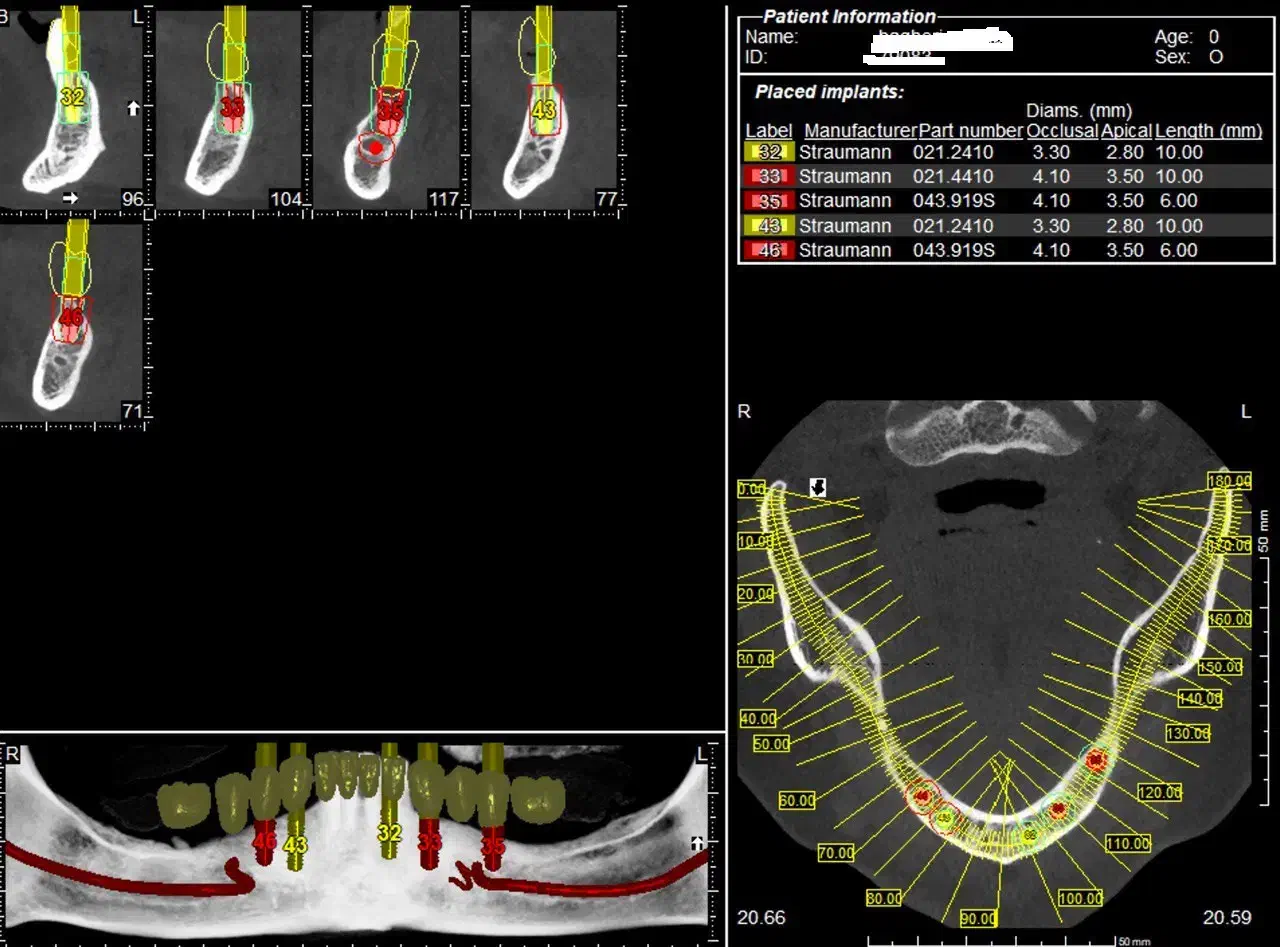Screen dimensions: 1280x947
Task: Select implant 46 marker in the axial view
Action: [x=922, y=796]
